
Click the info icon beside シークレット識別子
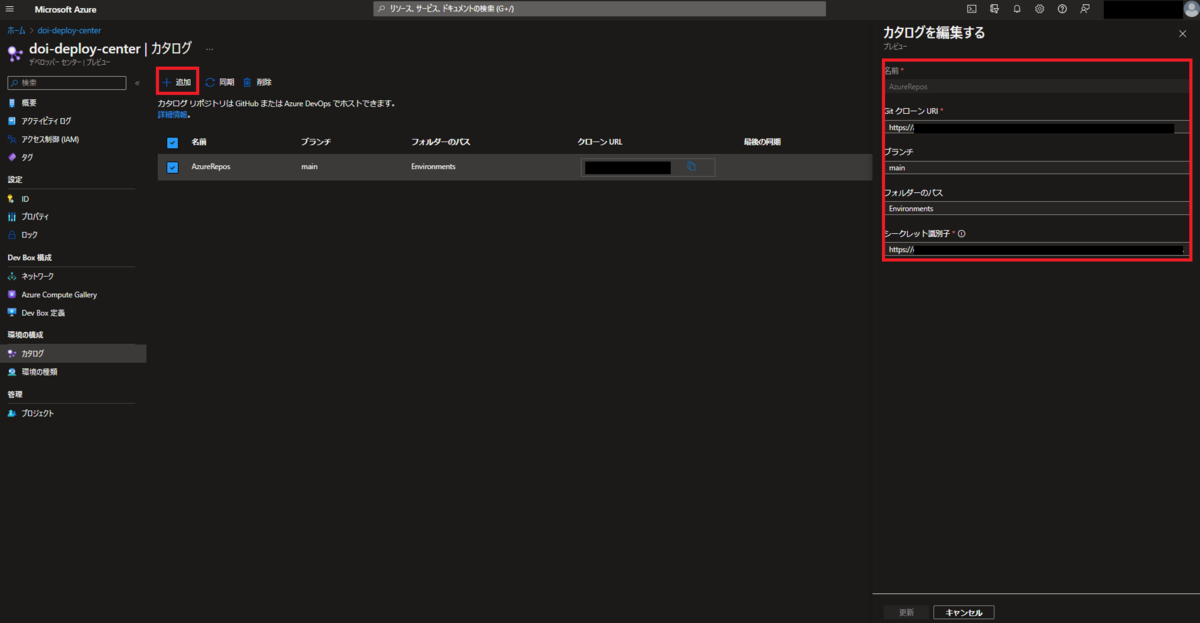tap(962, 234)
